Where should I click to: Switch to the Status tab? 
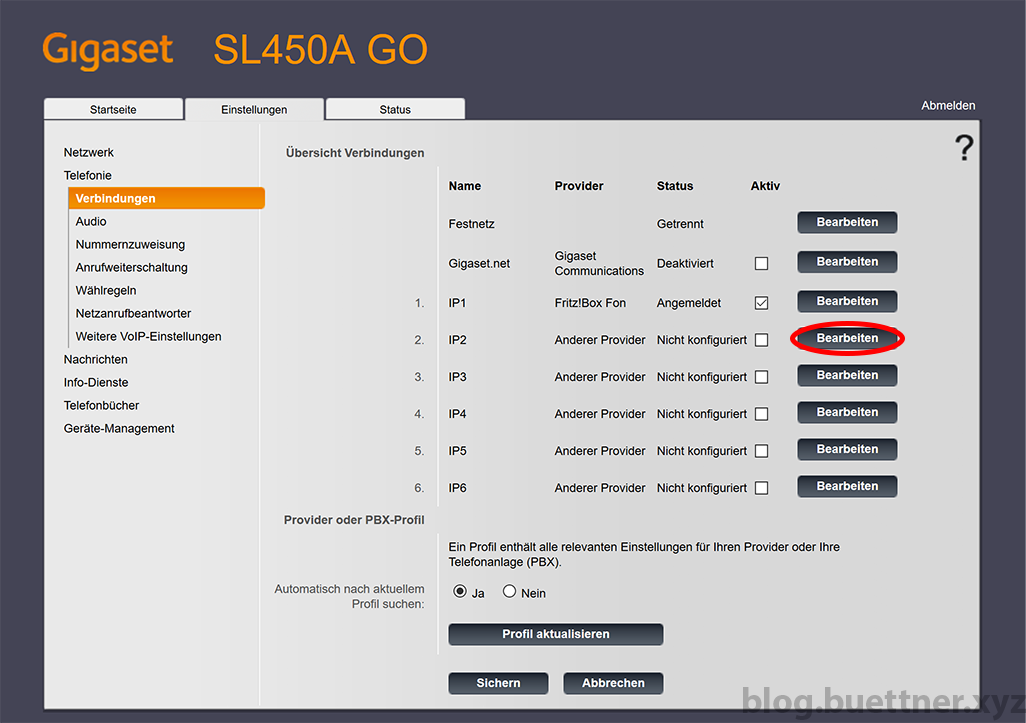tap(395, 109)
